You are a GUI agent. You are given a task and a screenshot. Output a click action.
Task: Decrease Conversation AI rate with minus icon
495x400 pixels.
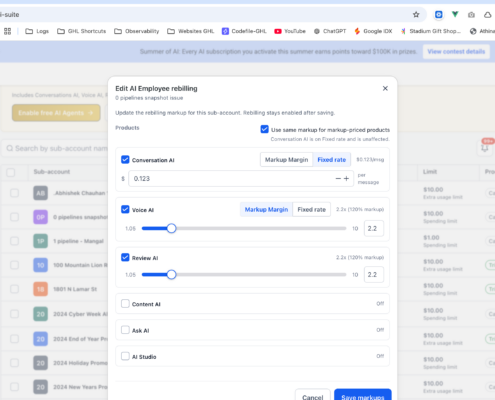click(338, 179)
